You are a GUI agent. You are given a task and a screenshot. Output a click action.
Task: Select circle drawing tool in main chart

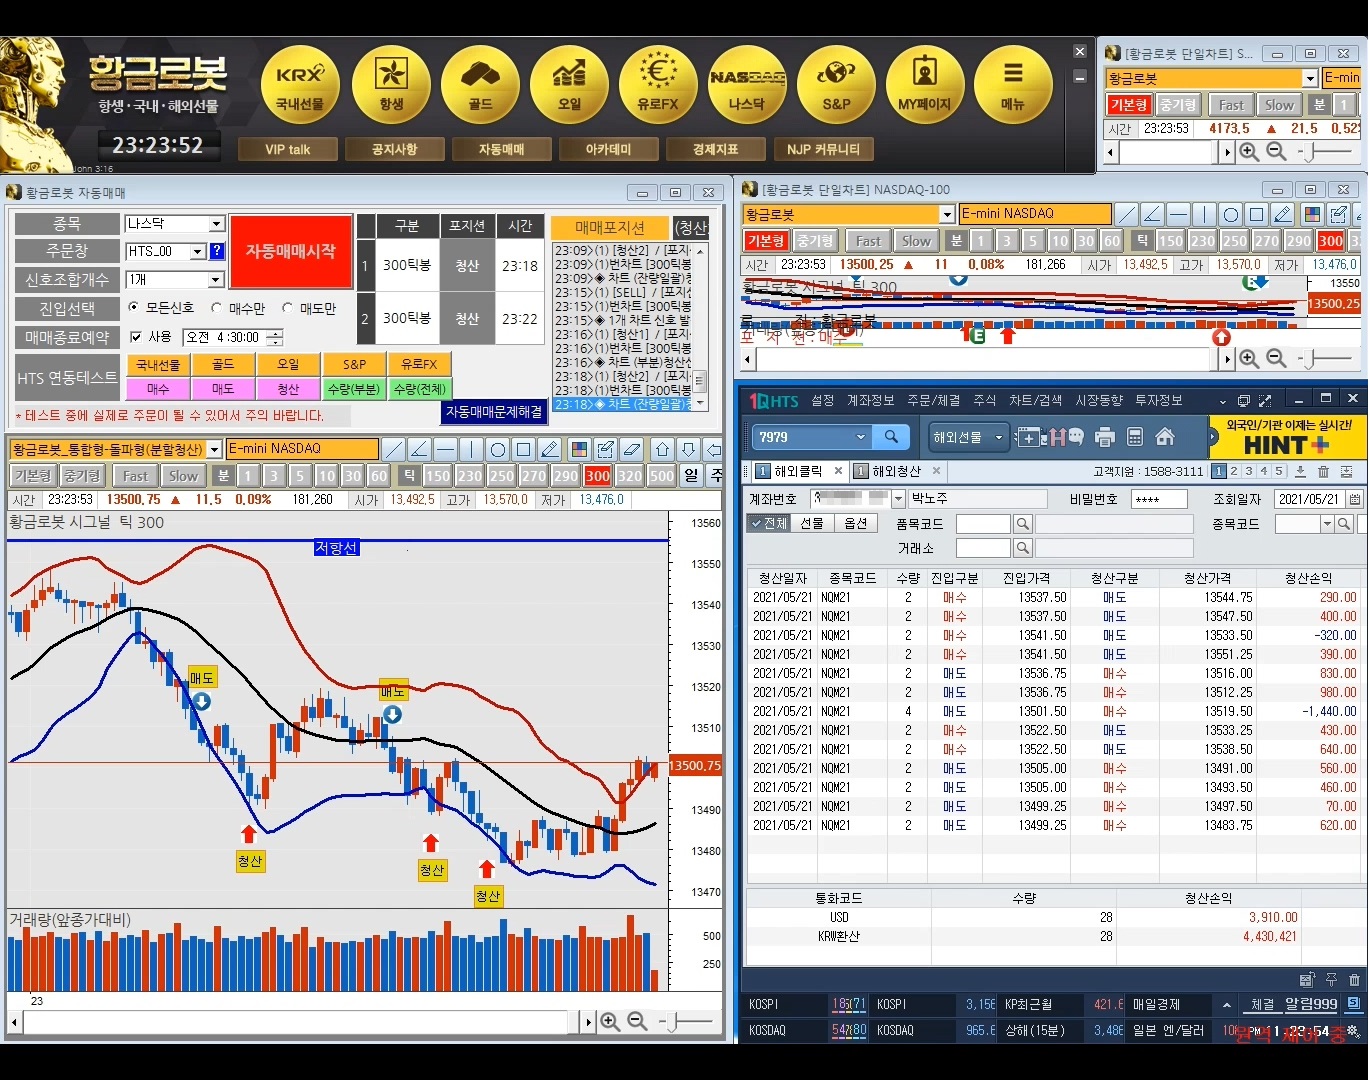point(498,449)
